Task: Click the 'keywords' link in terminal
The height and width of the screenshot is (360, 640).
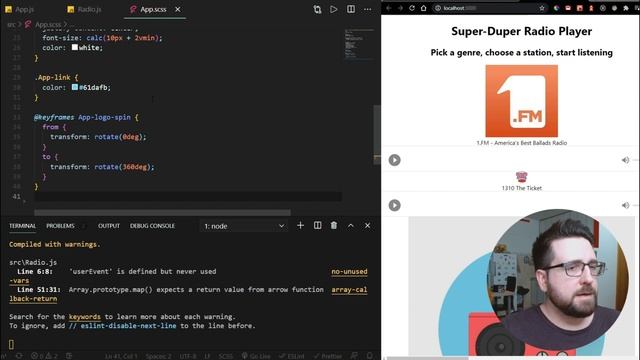Action: [84, 317]
